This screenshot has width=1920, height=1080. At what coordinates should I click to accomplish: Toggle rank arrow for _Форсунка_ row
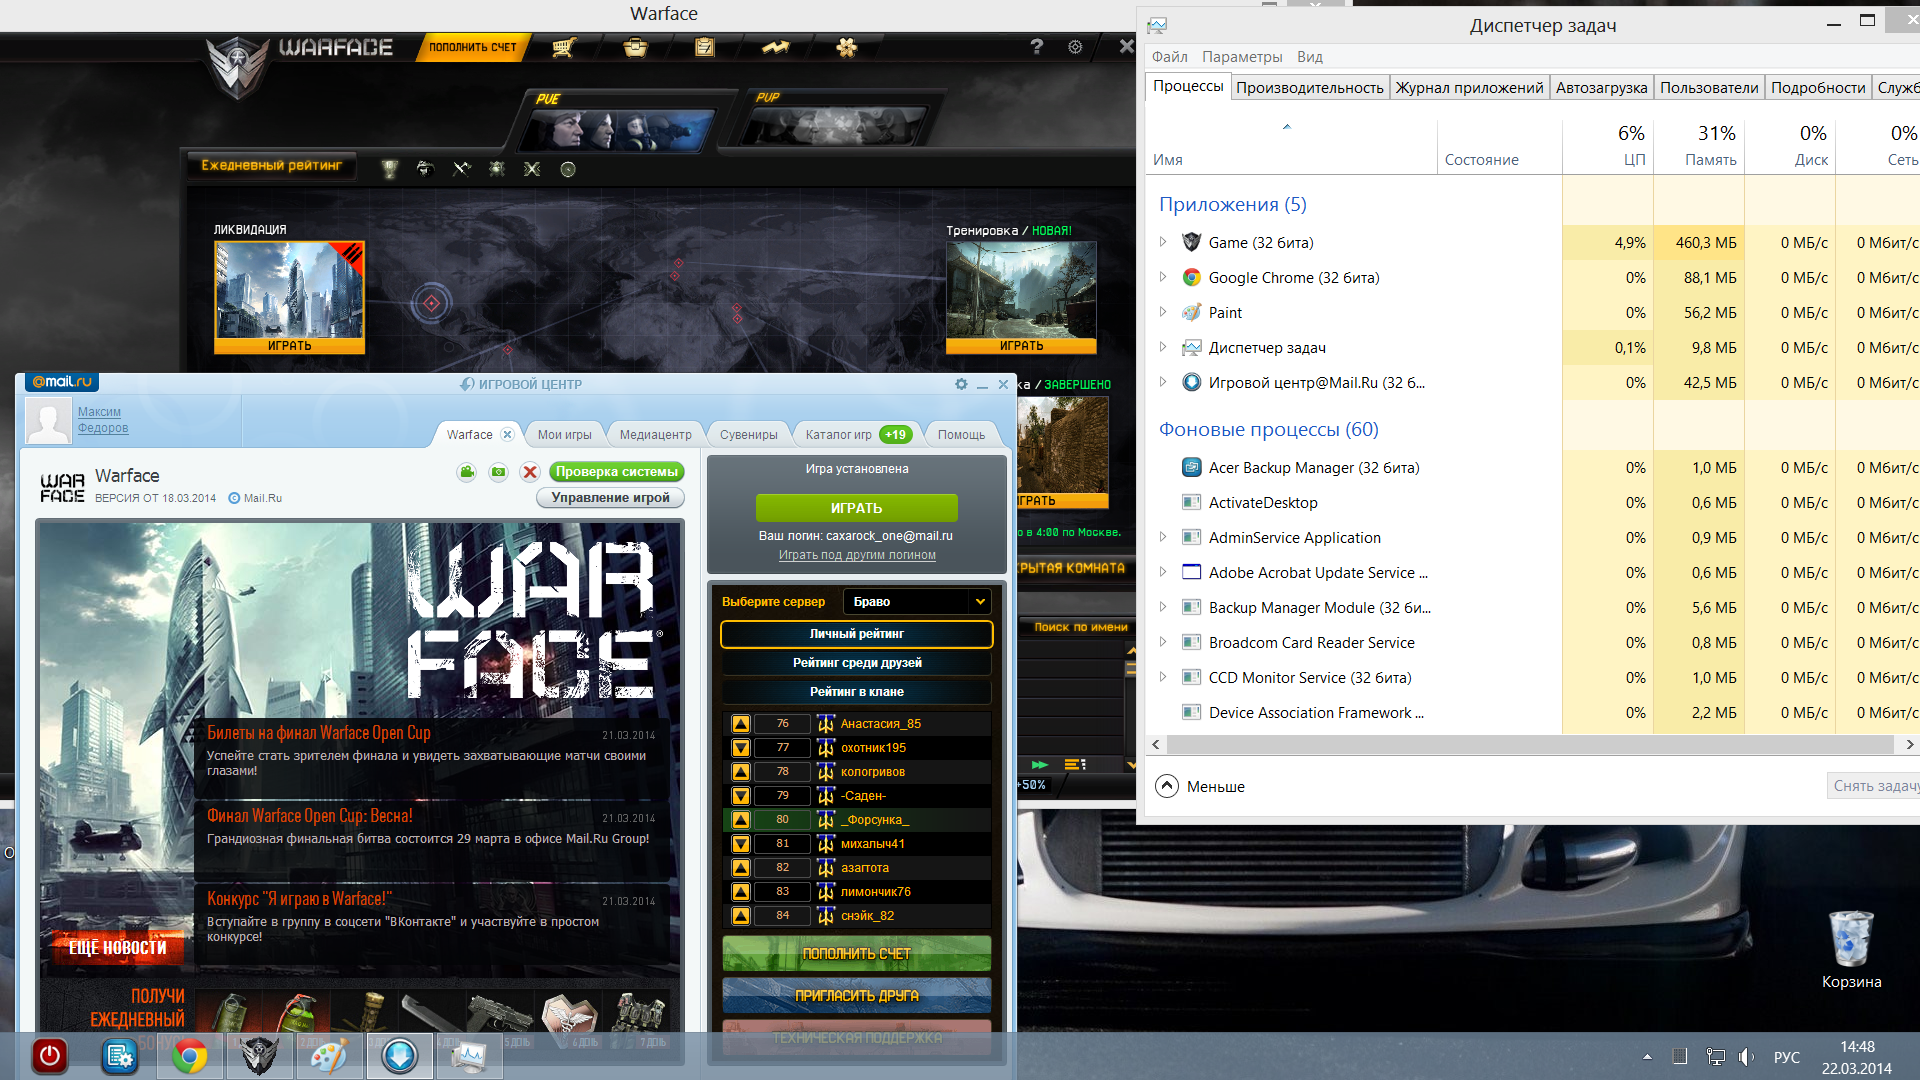coord(741,820)
